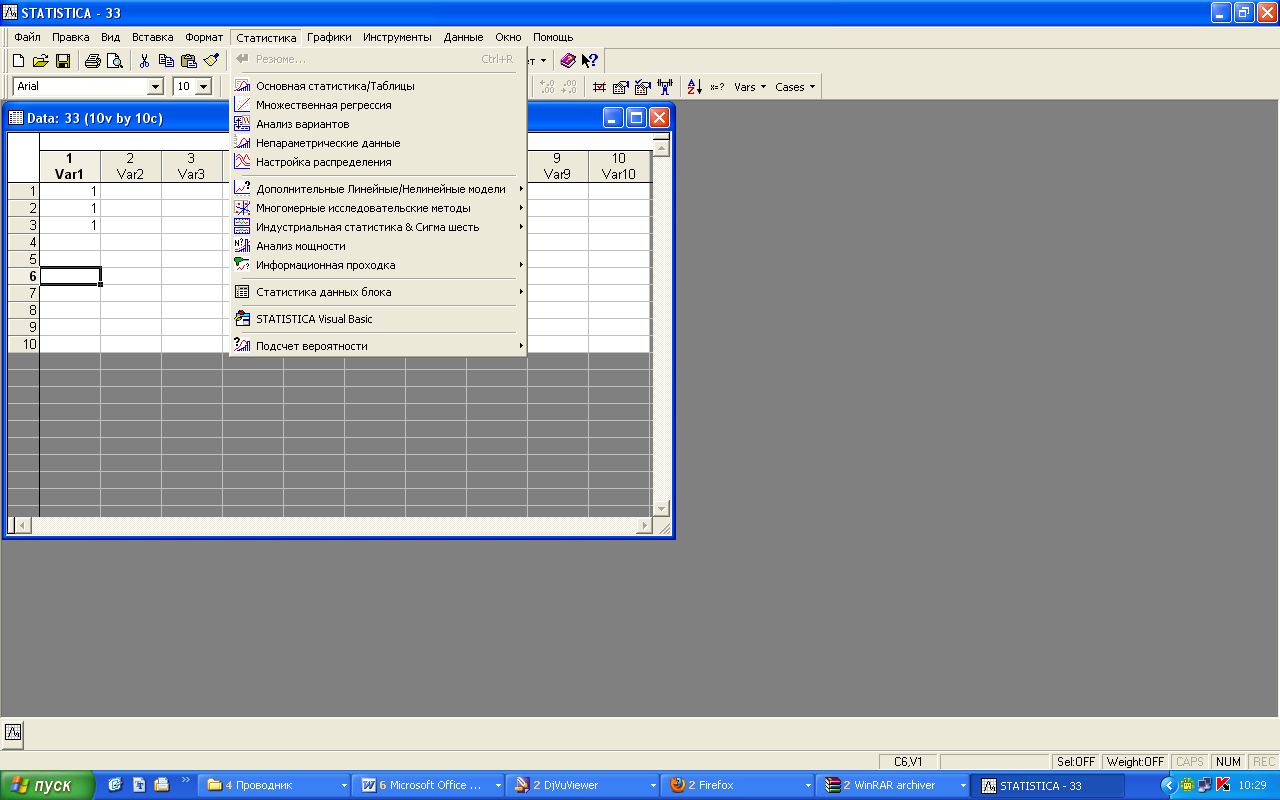This screenshot has width=1280, height=800.
Task: Choose Множественная регрессия menu entry
Action: 379,105
